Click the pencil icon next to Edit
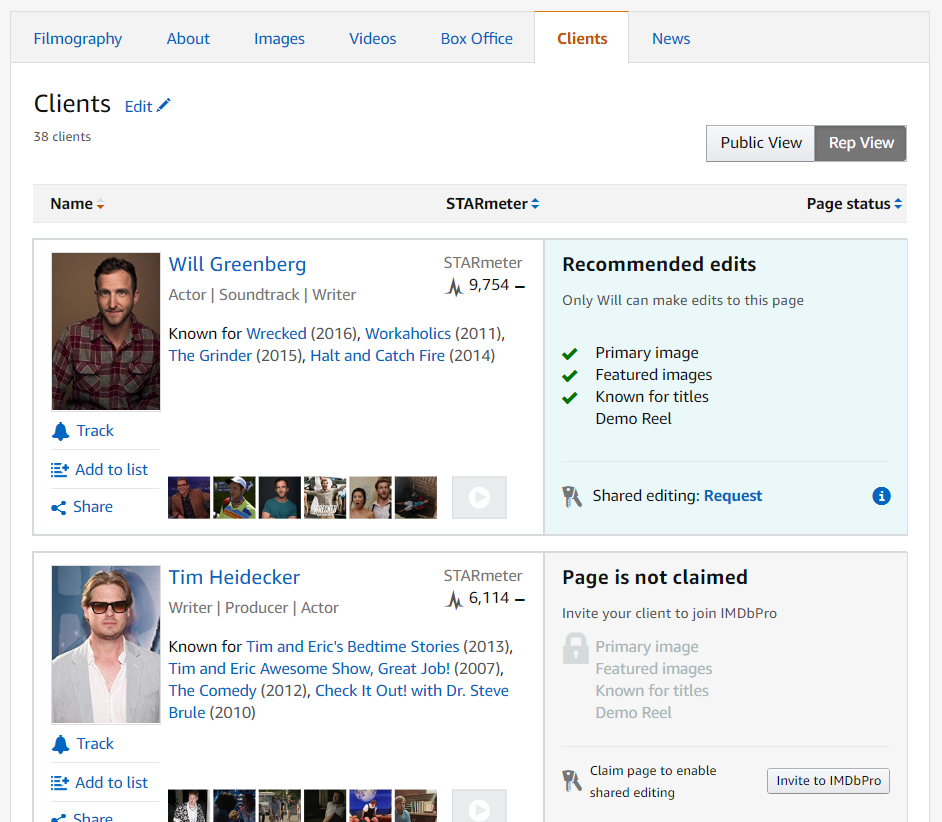942x822 pixels. 164,106
